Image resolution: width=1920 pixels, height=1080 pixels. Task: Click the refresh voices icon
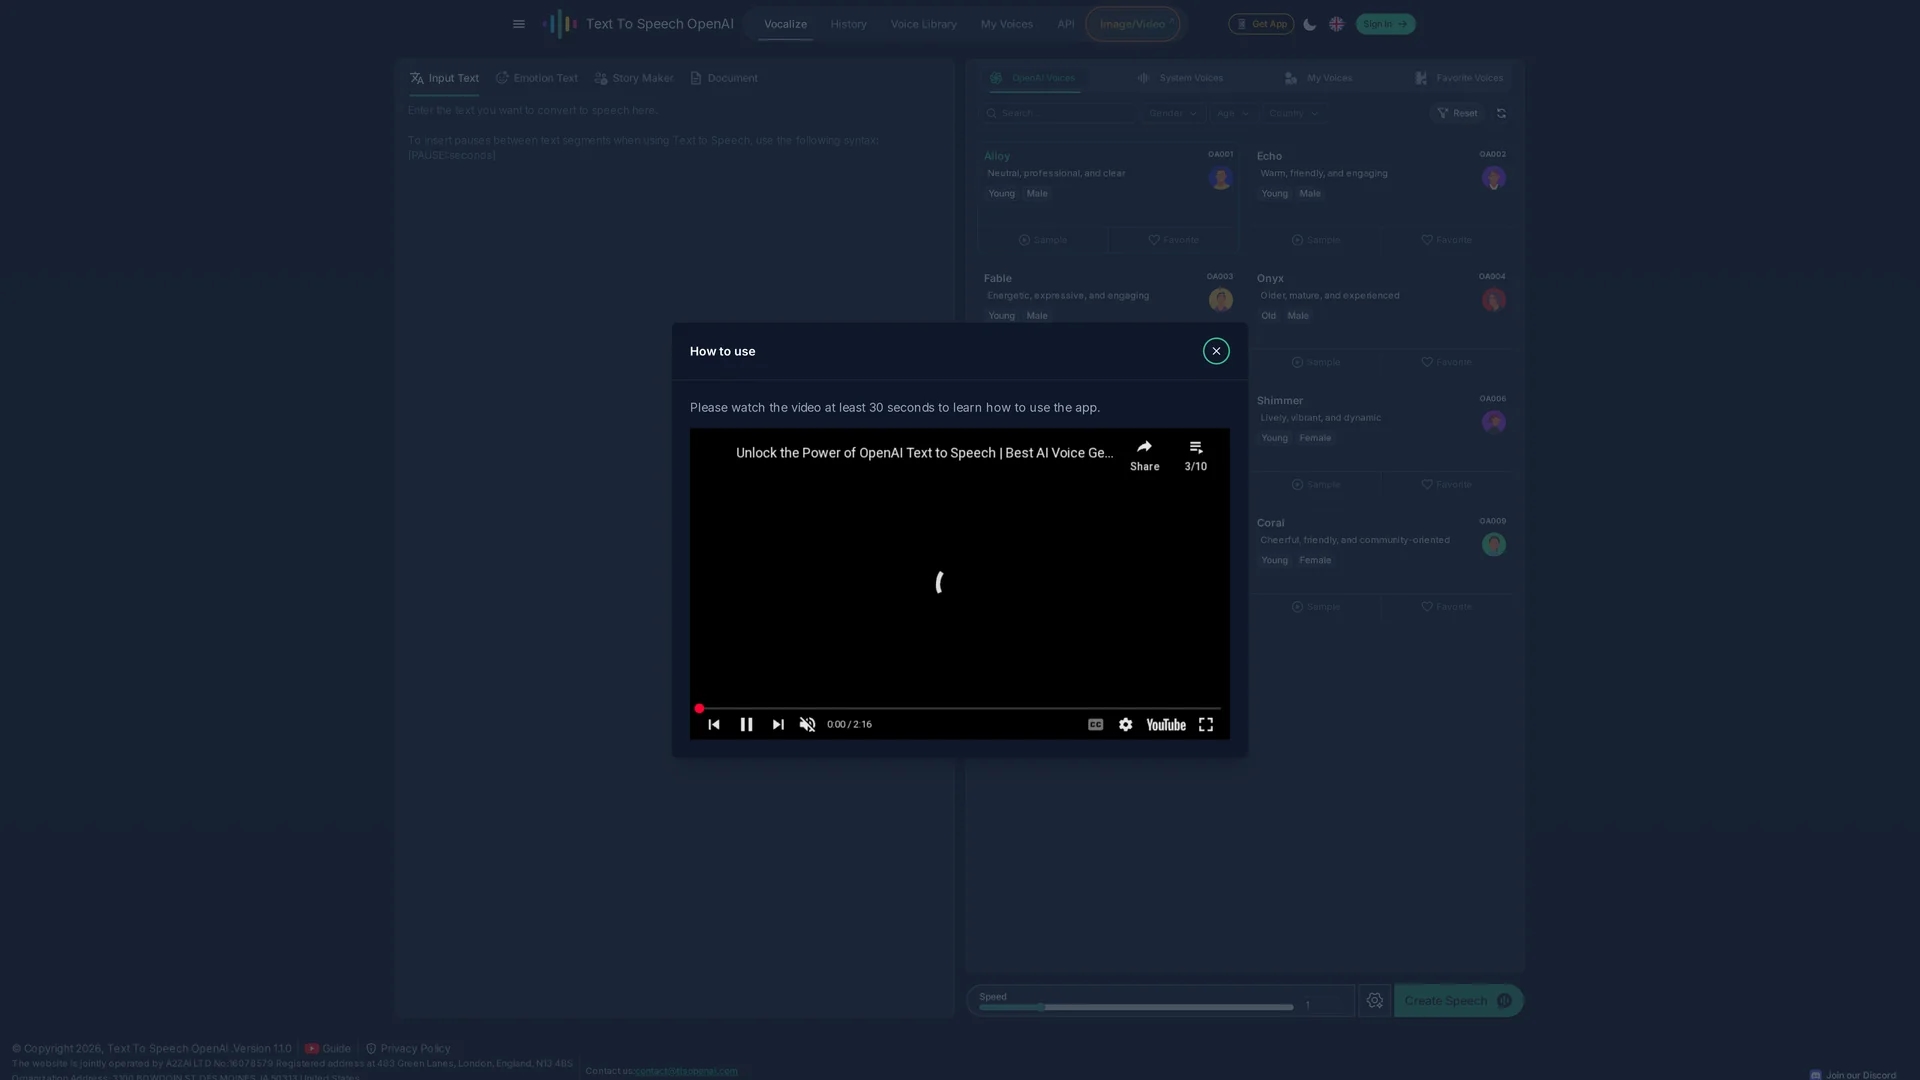1501,113
